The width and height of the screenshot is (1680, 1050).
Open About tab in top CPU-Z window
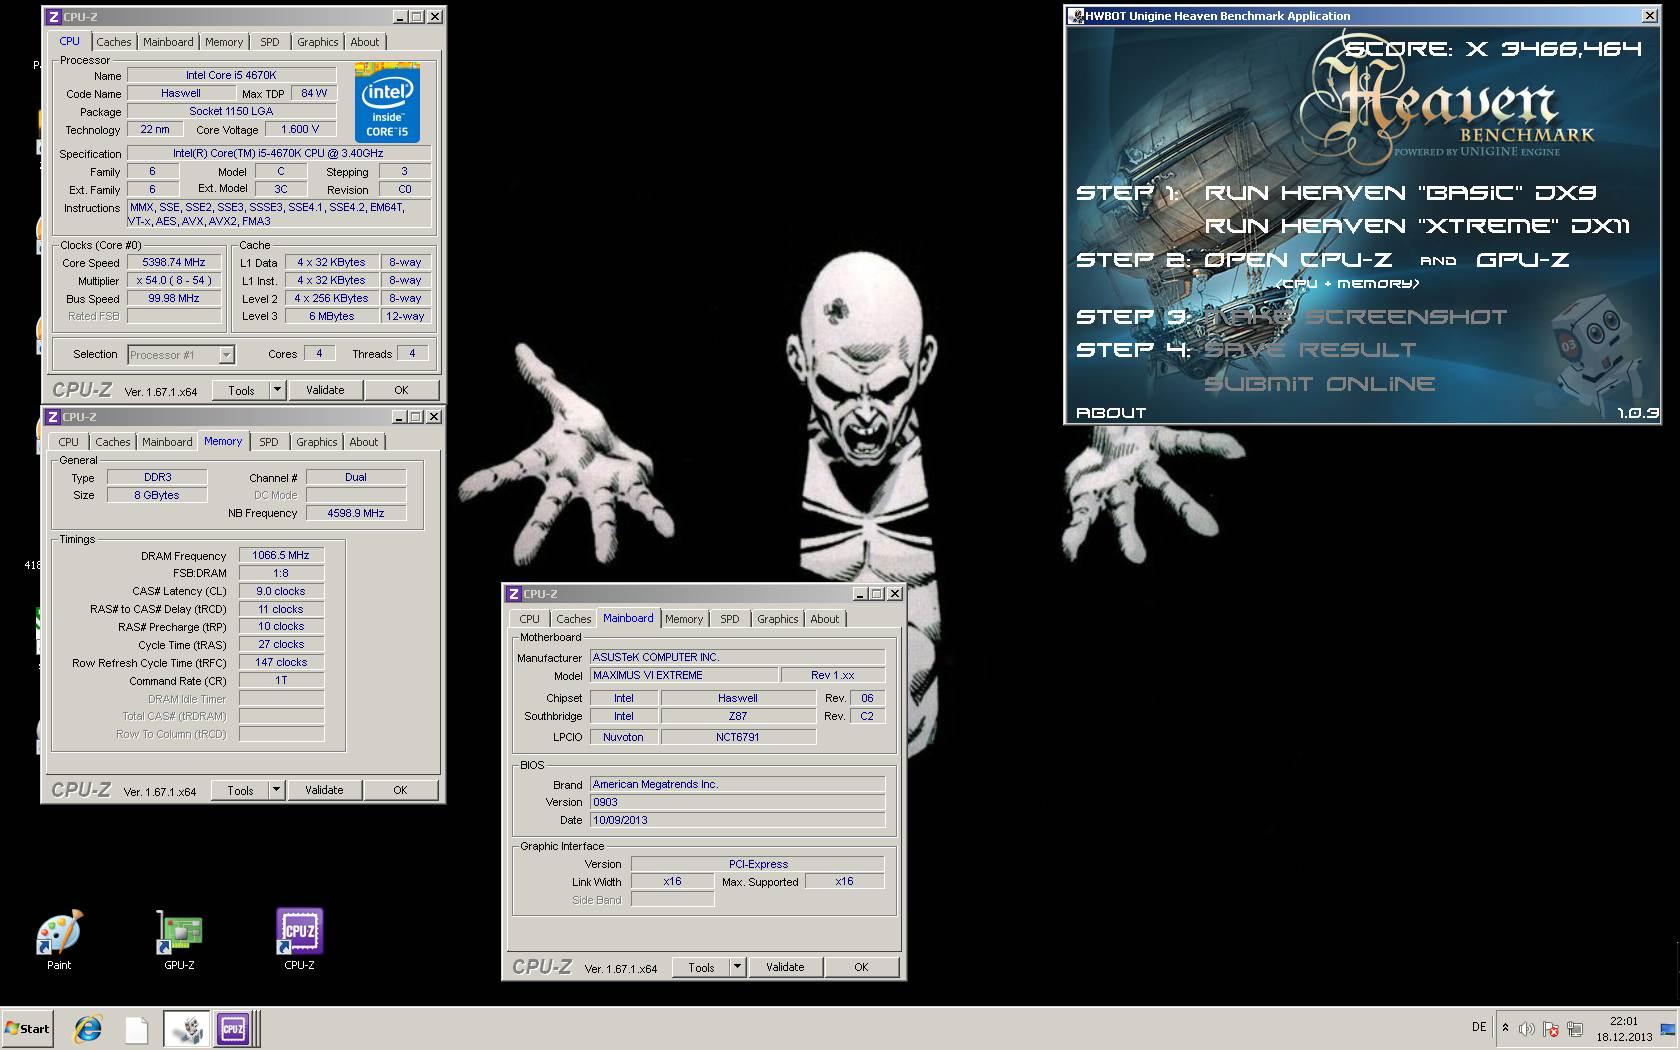point(365,42)
